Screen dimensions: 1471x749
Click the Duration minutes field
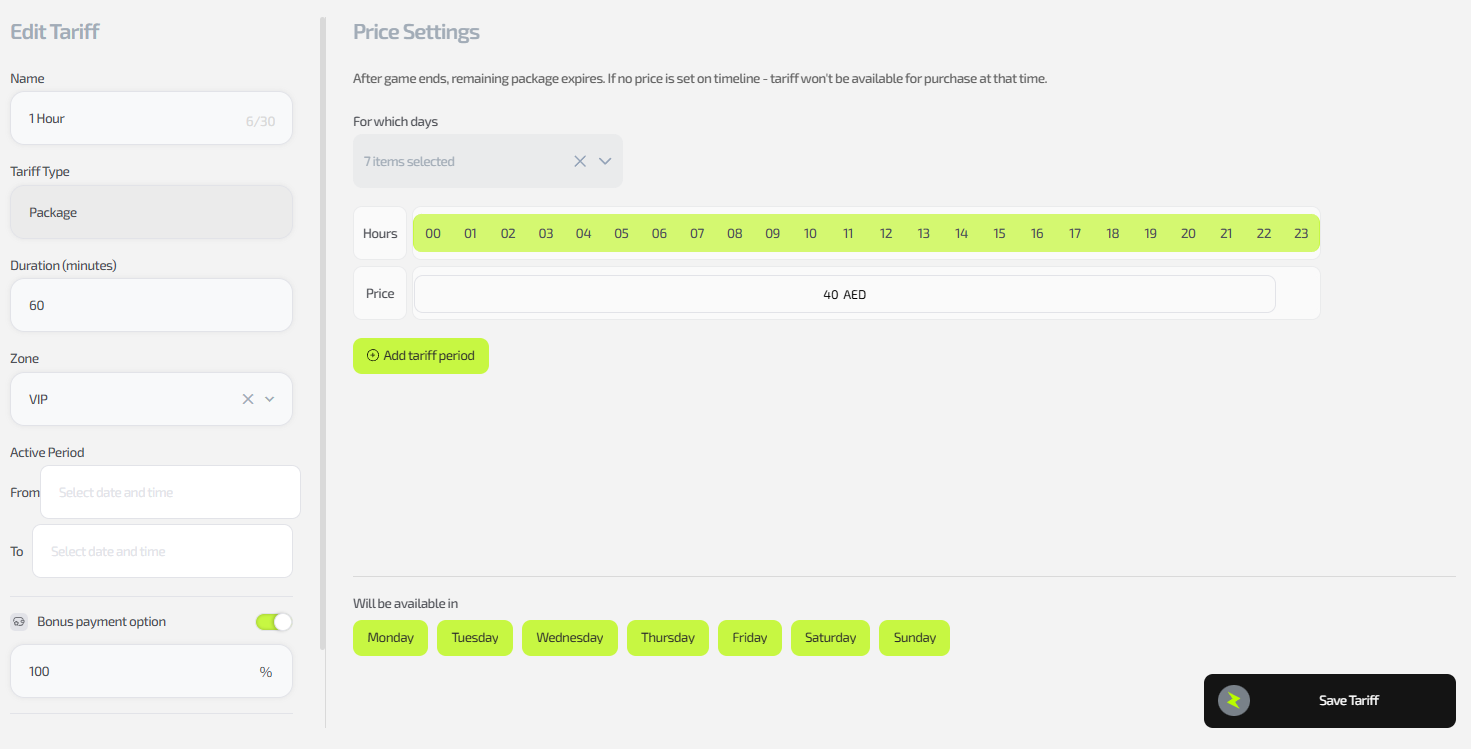point(151,305)
